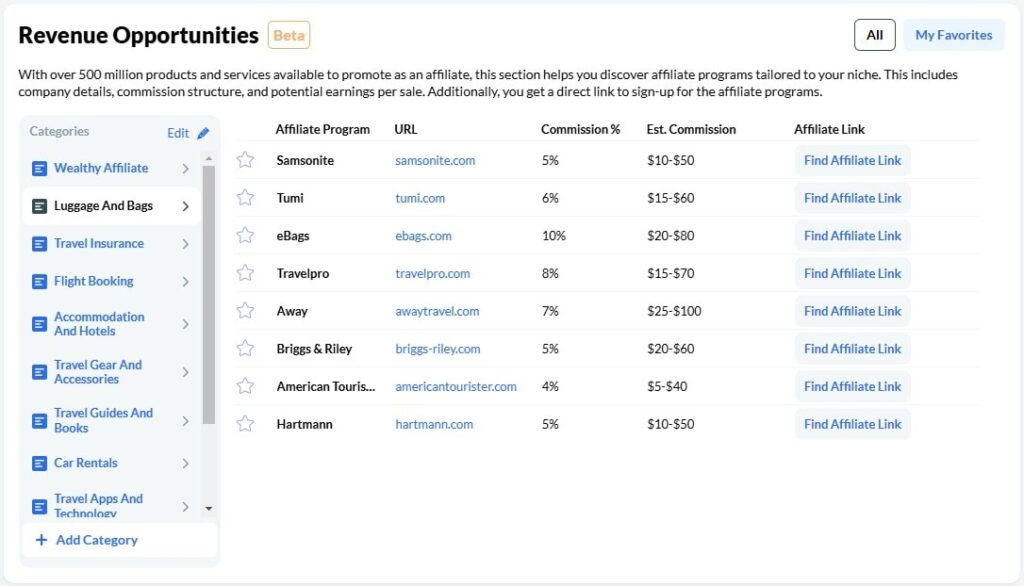Toggle favorite star for eBags
The image size is (1024, 586).
245,235
